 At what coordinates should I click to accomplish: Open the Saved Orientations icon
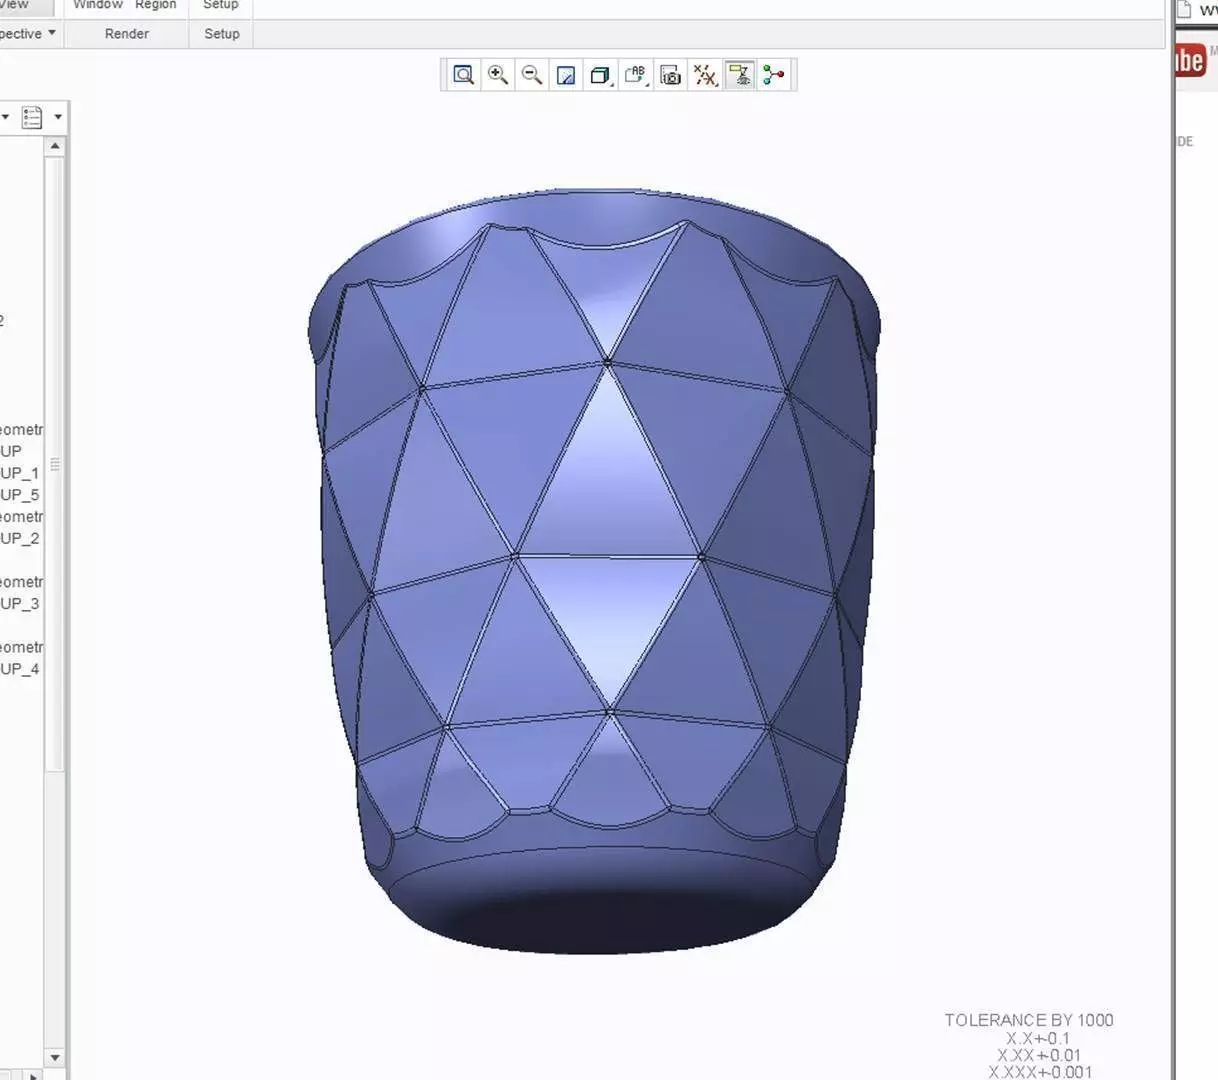636,75
